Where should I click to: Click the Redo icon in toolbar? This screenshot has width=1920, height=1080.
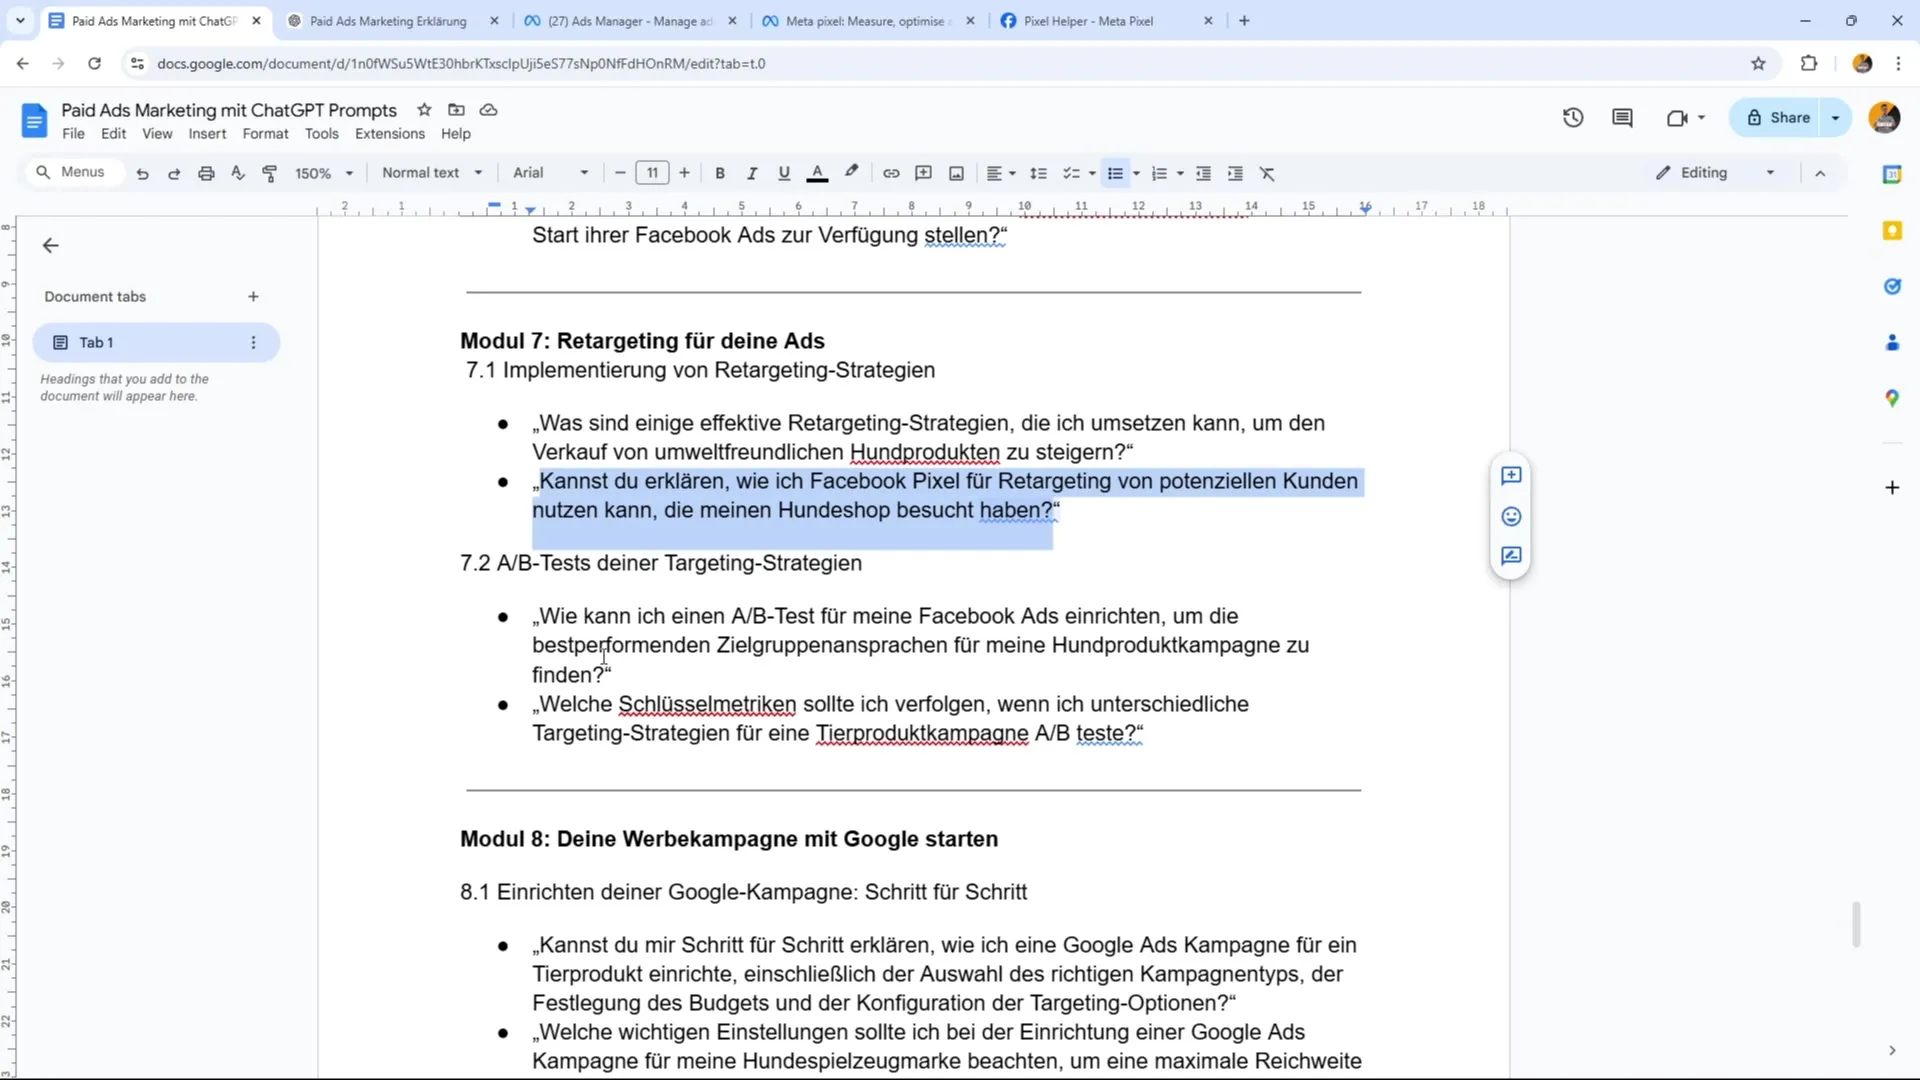click(x=174, y=173)
